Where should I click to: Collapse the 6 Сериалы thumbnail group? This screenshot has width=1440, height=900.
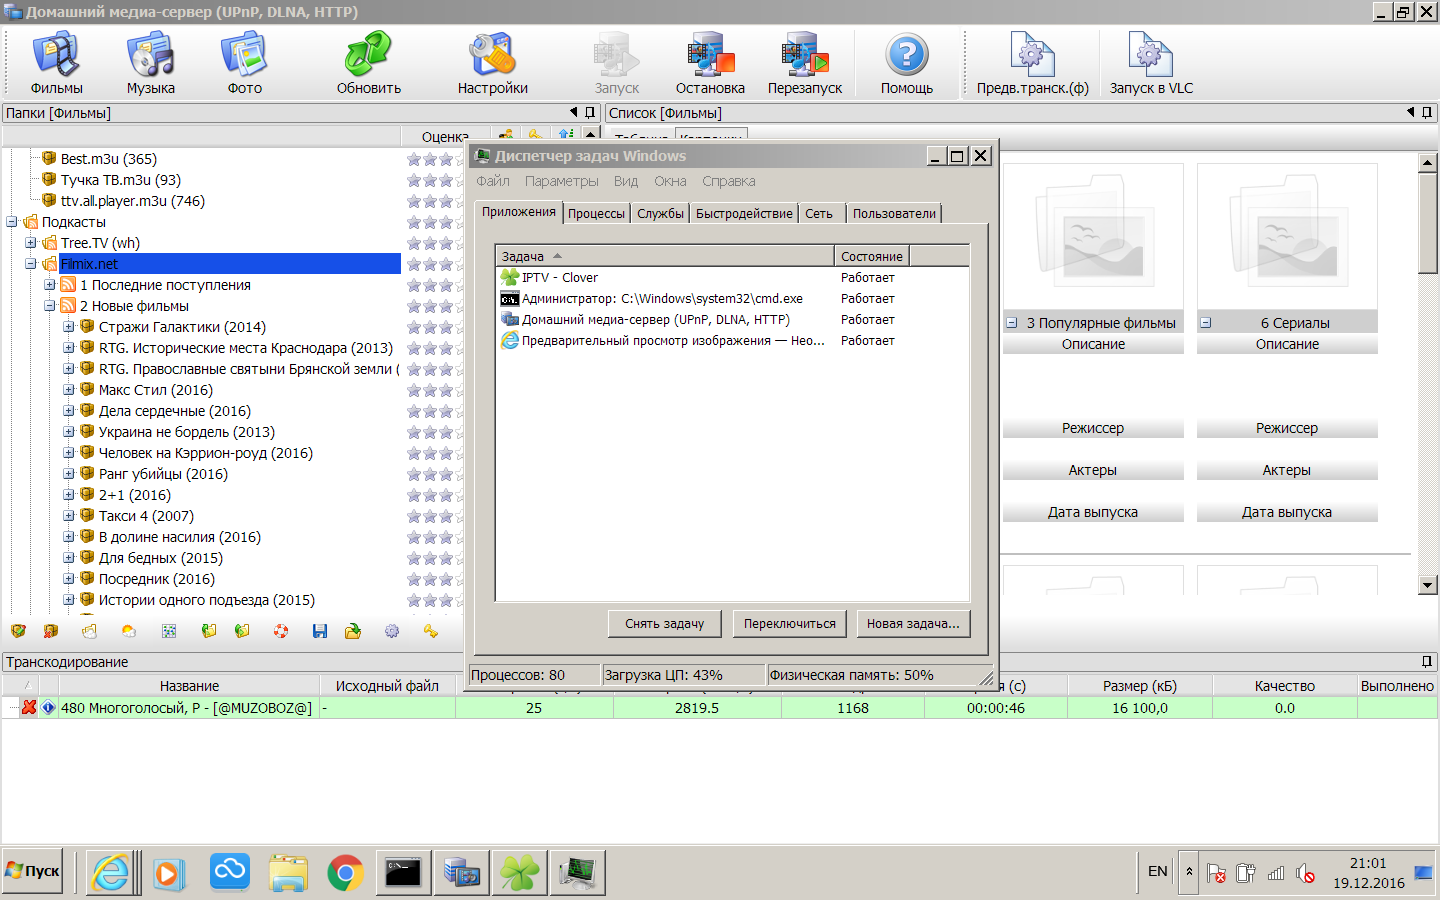click(1206, 323)
